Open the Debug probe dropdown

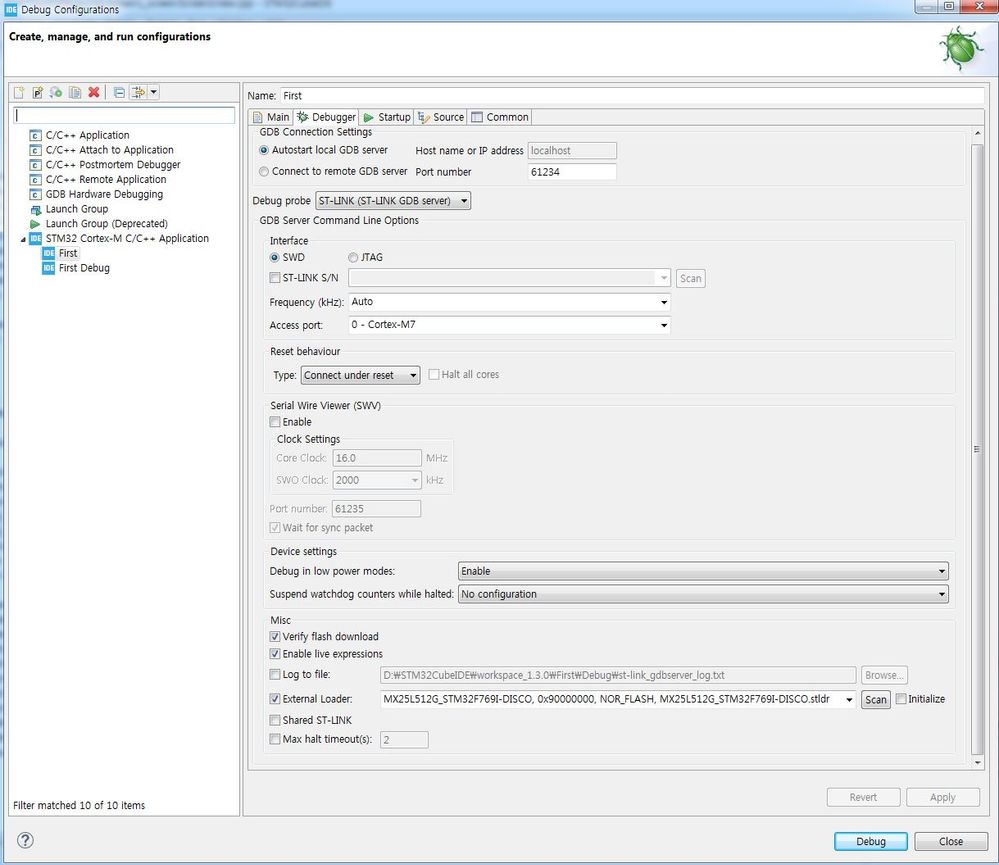click(393, 201)
